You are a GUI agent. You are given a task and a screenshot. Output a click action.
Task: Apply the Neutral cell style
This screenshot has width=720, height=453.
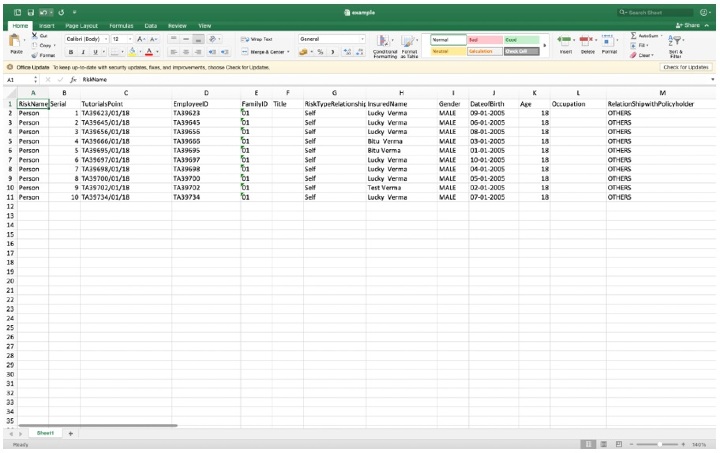[x=448, y=51]
